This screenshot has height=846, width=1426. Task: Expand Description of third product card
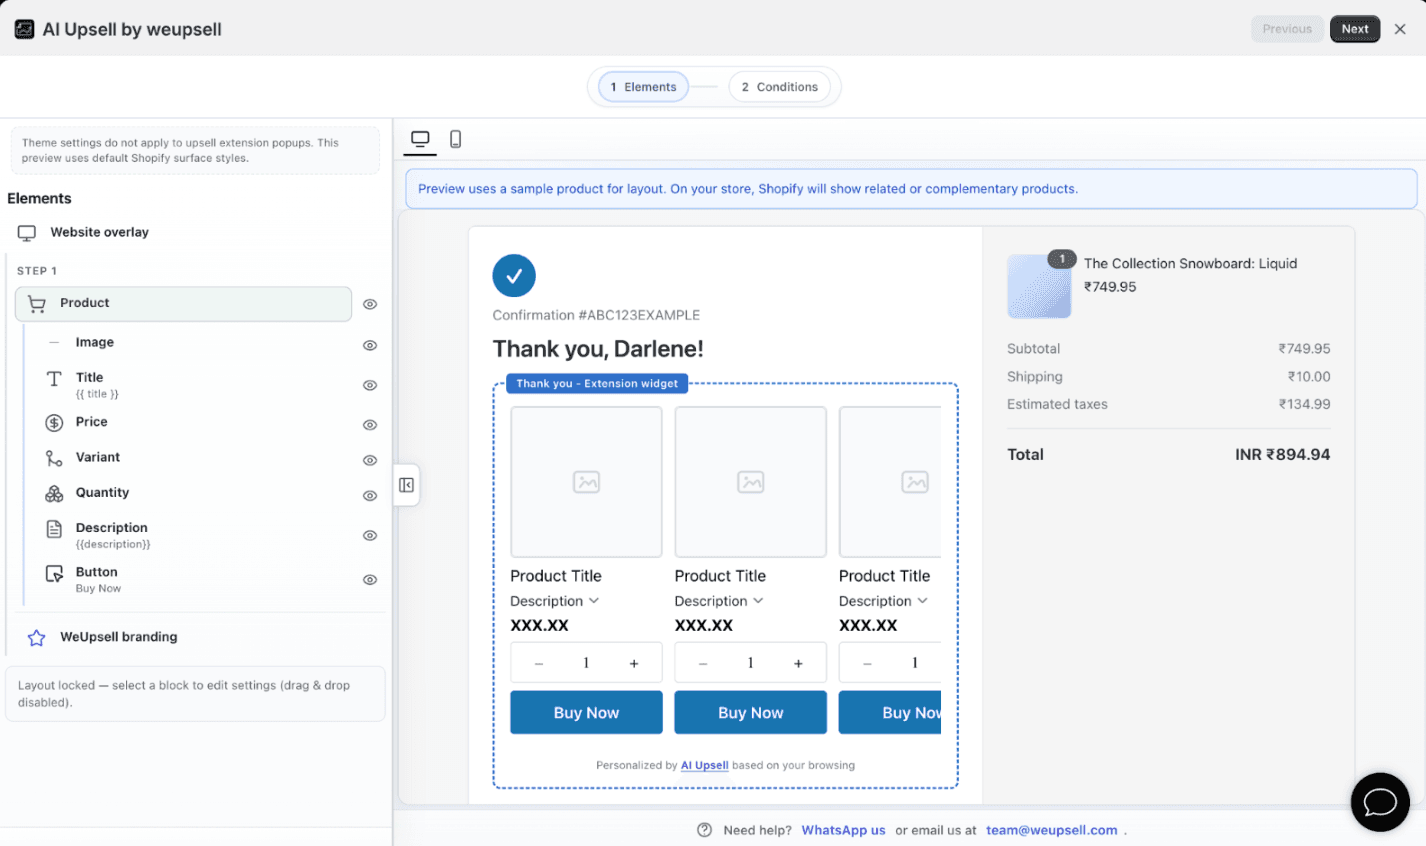click(883, 601)
